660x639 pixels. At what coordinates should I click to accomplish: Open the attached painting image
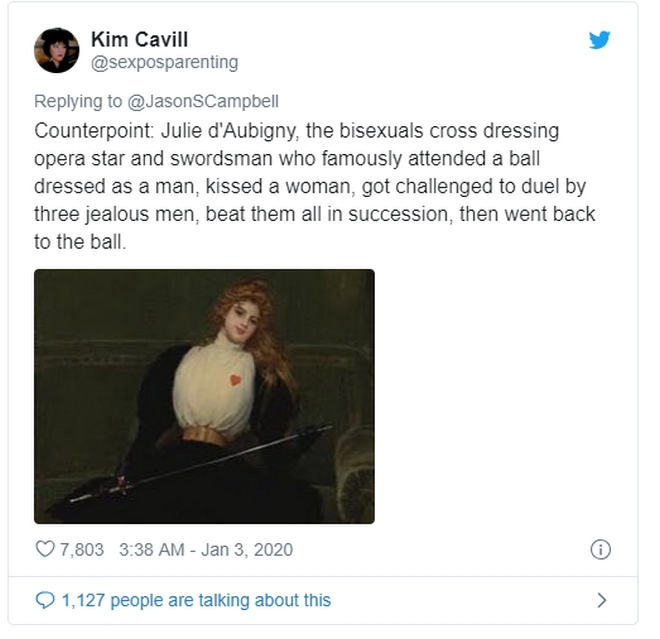[x=204, y=396]
